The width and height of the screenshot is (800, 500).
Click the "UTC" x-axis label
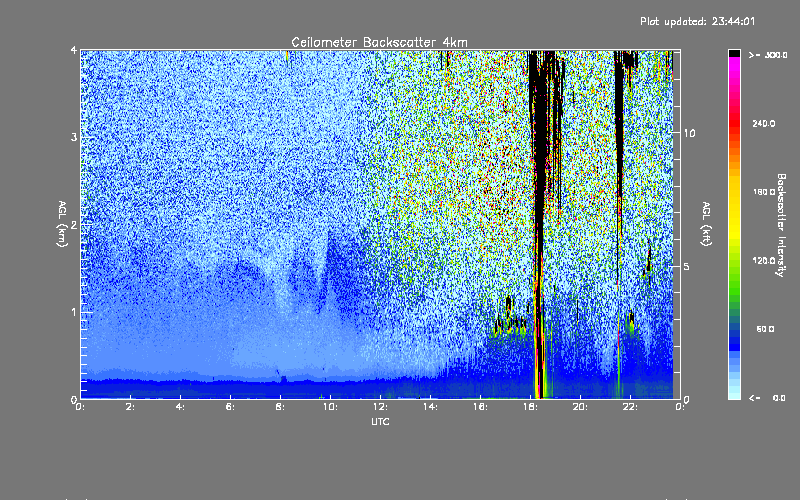coord(380,421)
